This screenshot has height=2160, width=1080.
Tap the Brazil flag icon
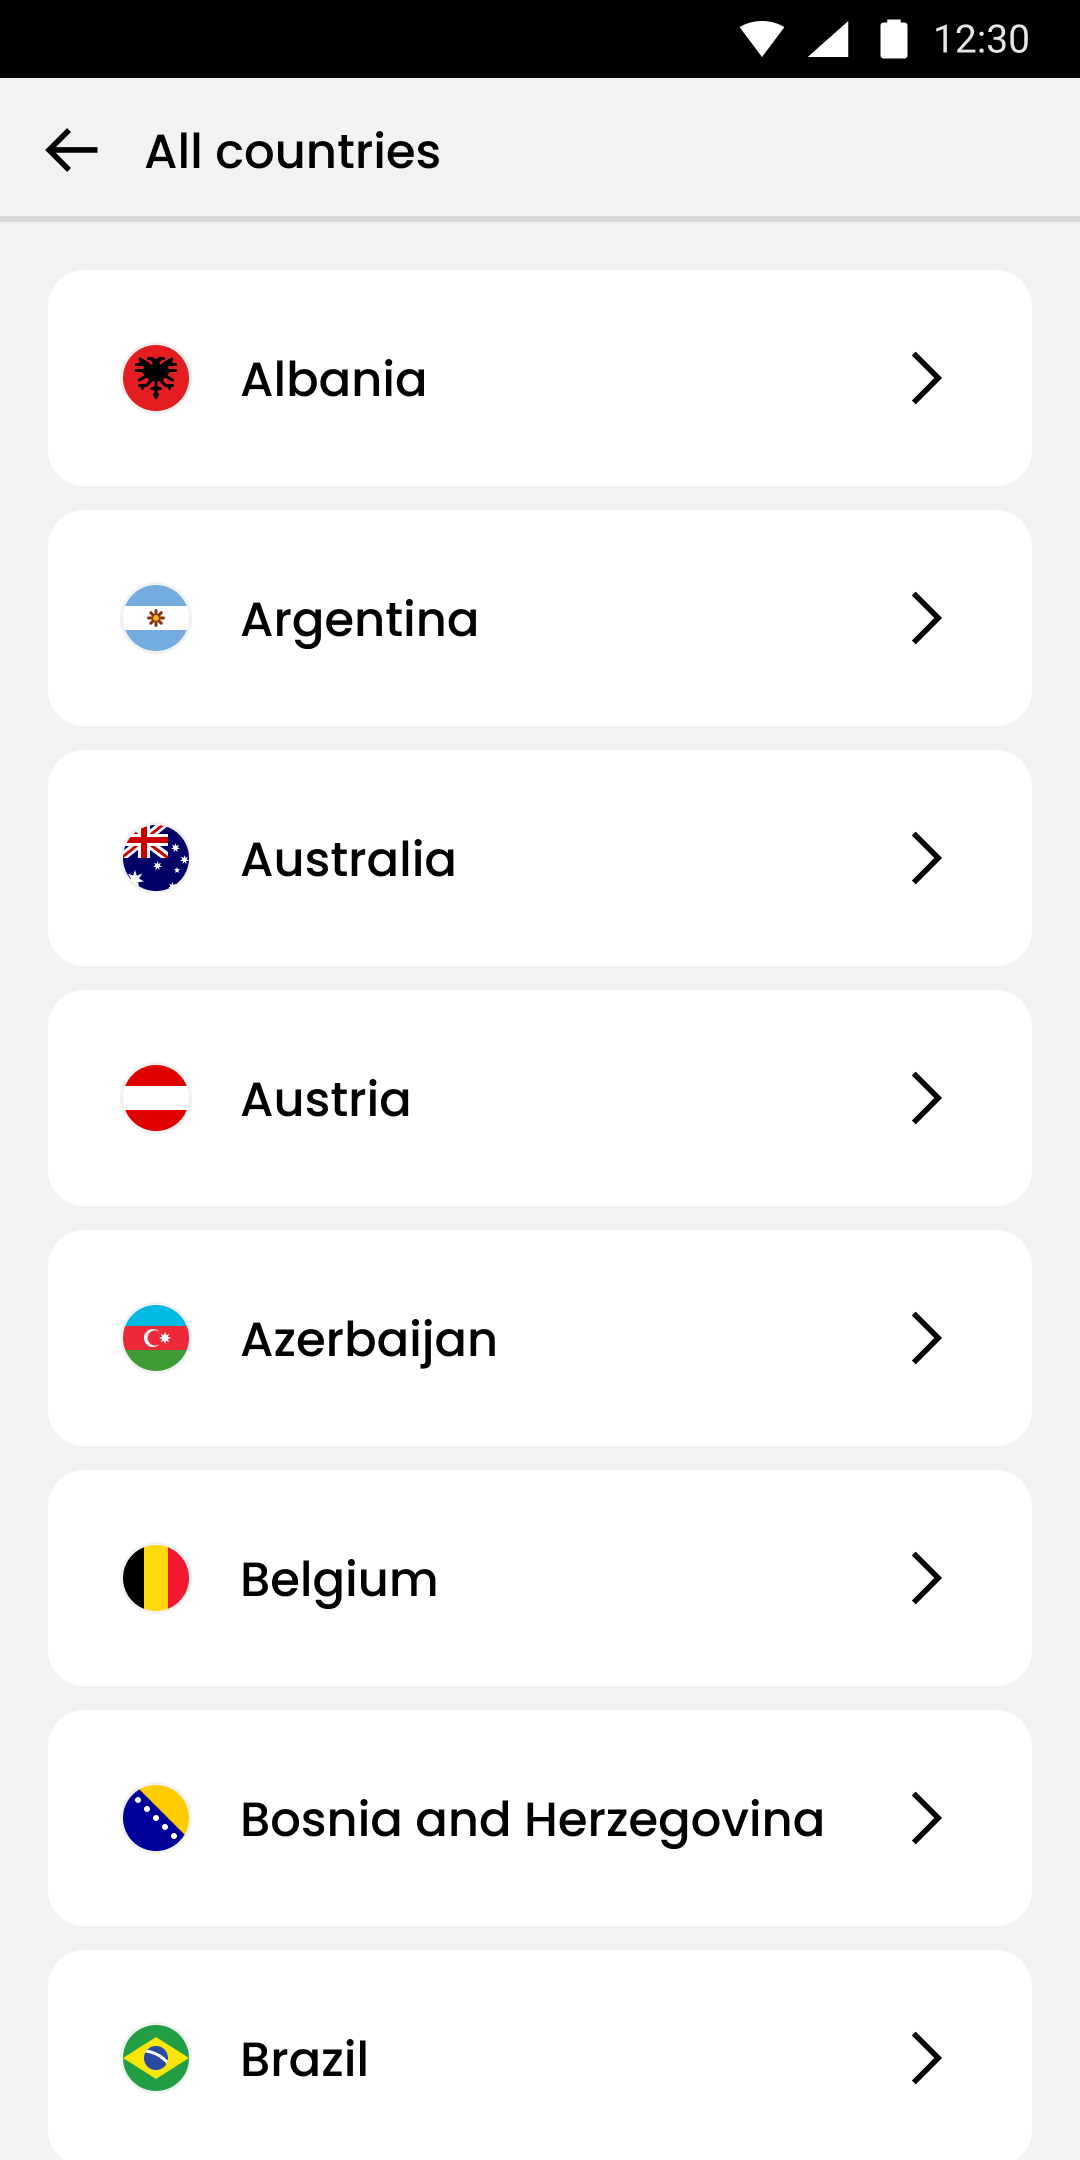(156, 2058)
